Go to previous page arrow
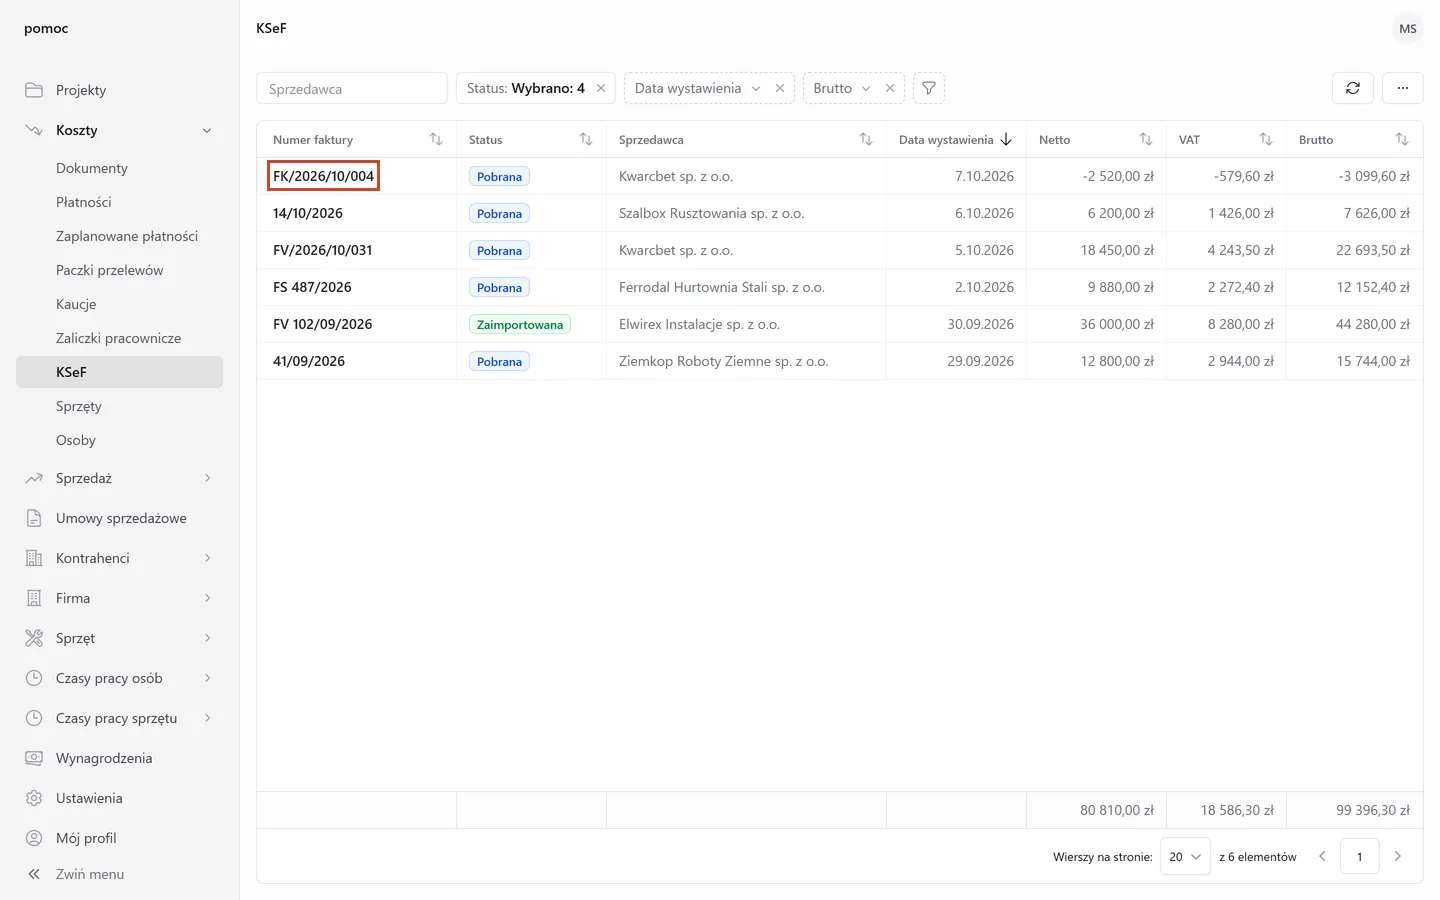Viewport: 1440px width, 900px height. (x=1322, y=856)
